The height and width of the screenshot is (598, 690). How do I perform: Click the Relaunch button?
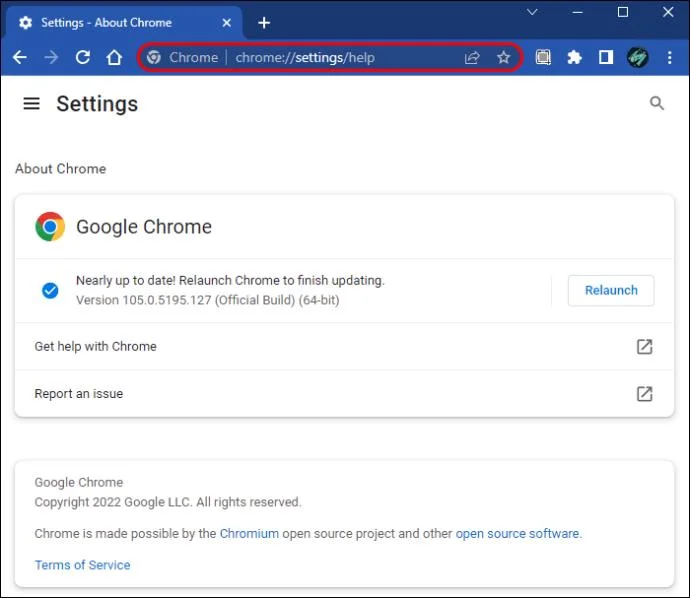point(611,290)
